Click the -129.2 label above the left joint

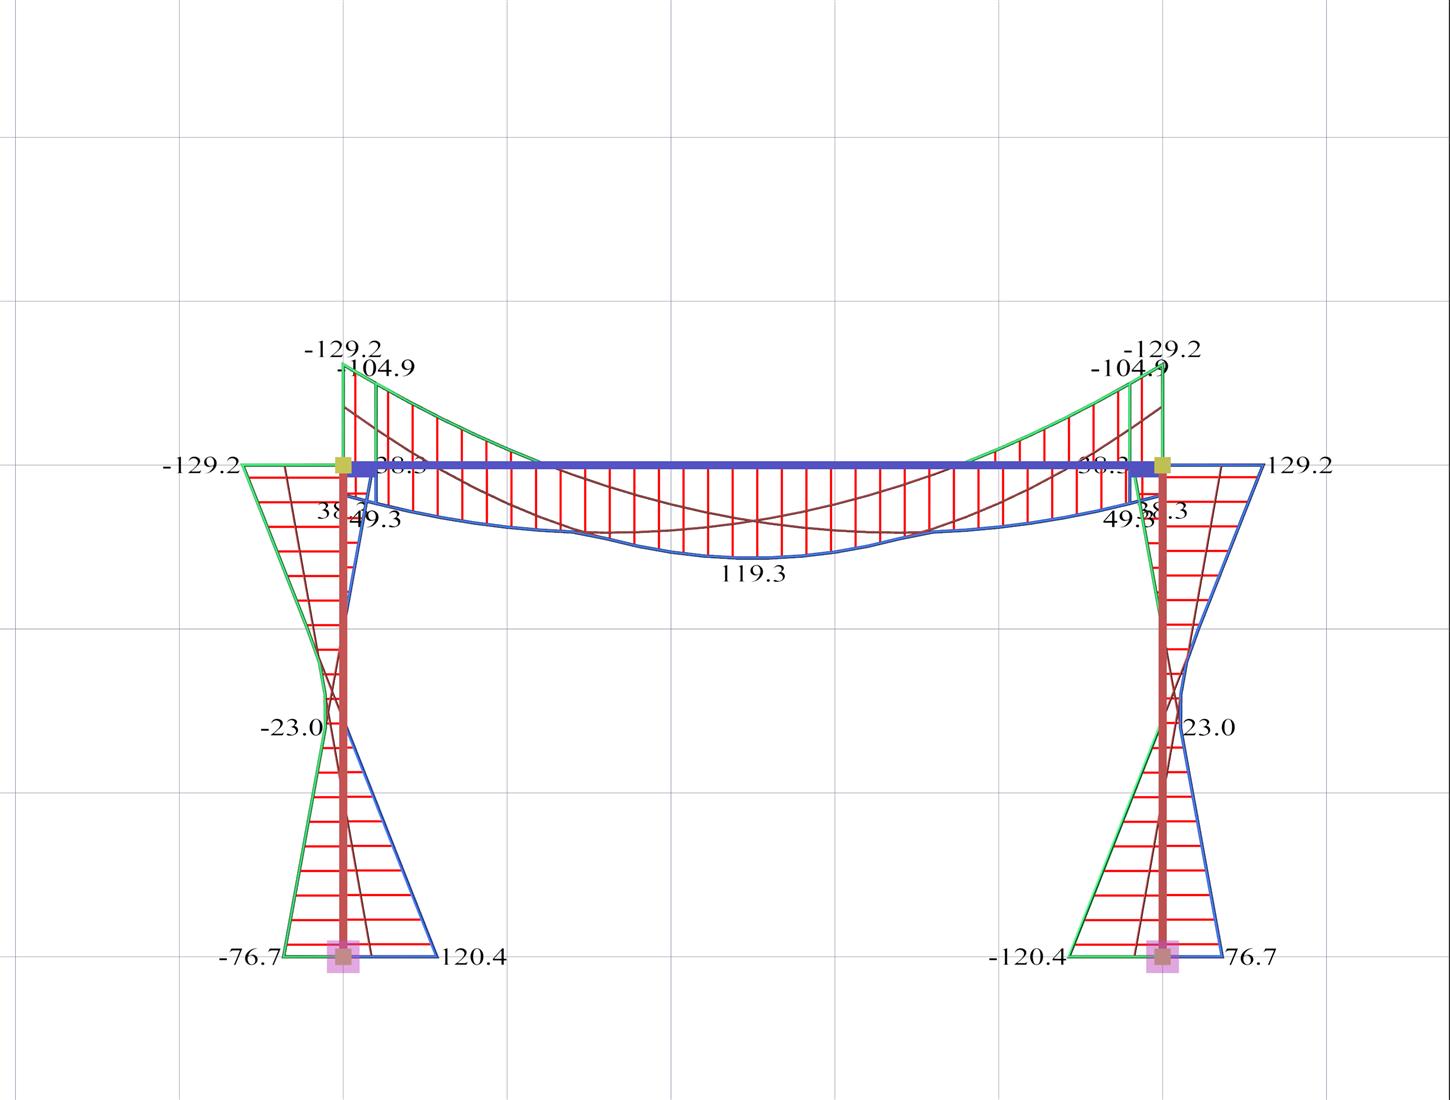342,349
